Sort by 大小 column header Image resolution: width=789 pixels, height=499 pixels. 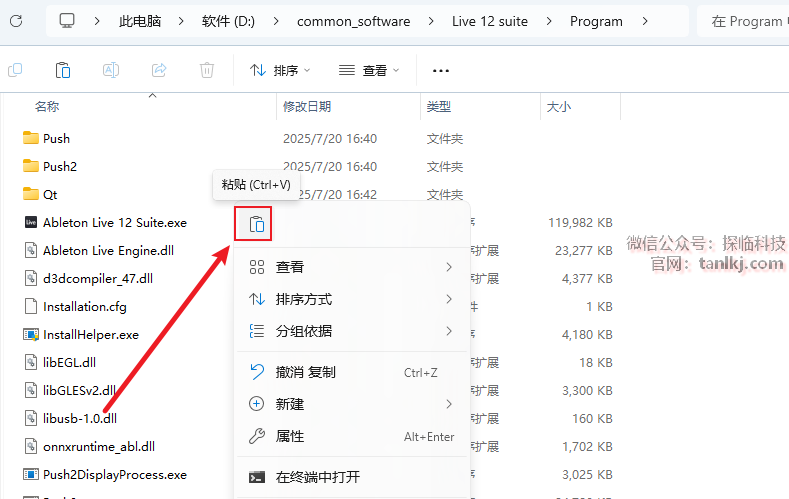tap(559, 107)
